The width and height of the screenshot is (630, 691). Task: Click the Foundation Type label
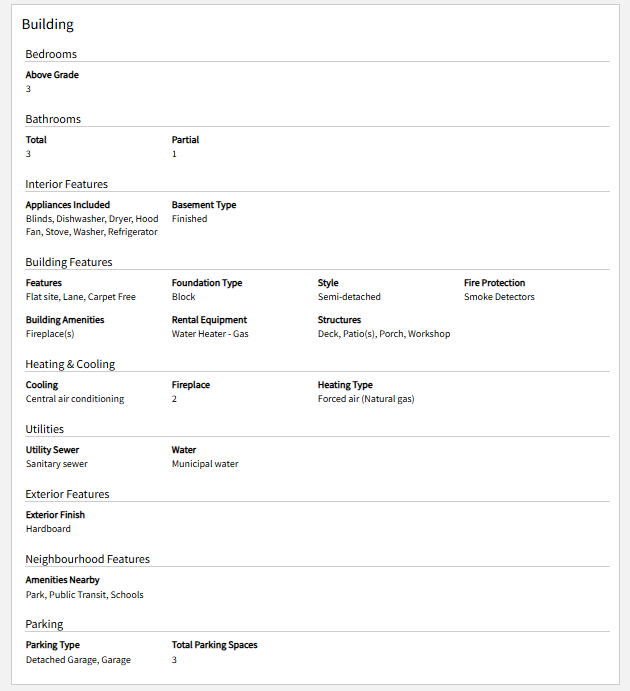click(207, 283)
